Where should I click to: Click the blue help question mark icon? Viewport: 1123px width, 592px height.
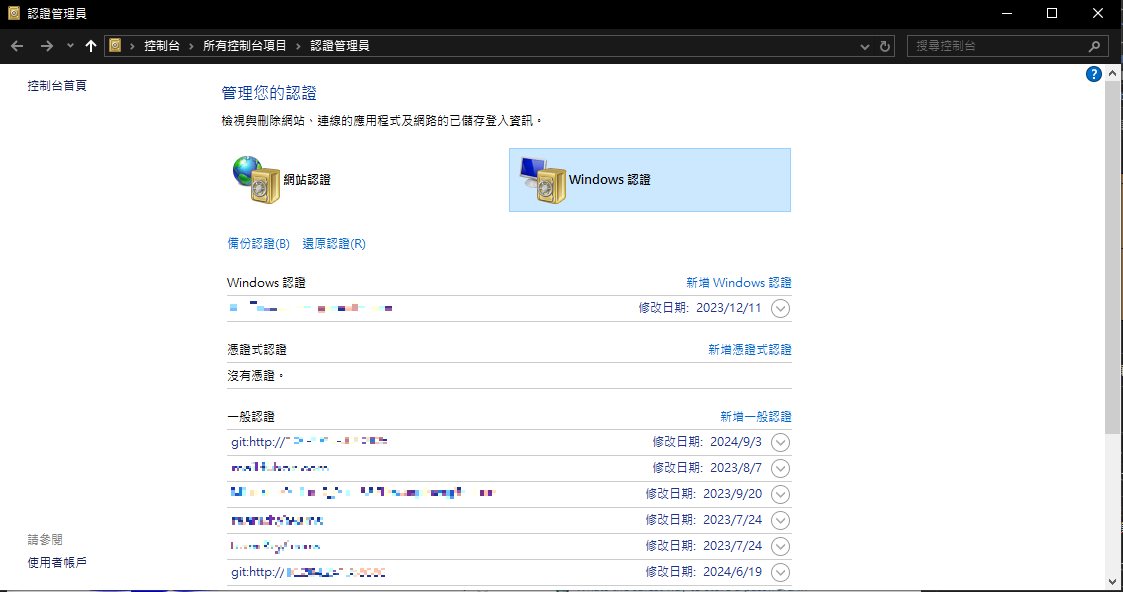tap(1093, 74)
